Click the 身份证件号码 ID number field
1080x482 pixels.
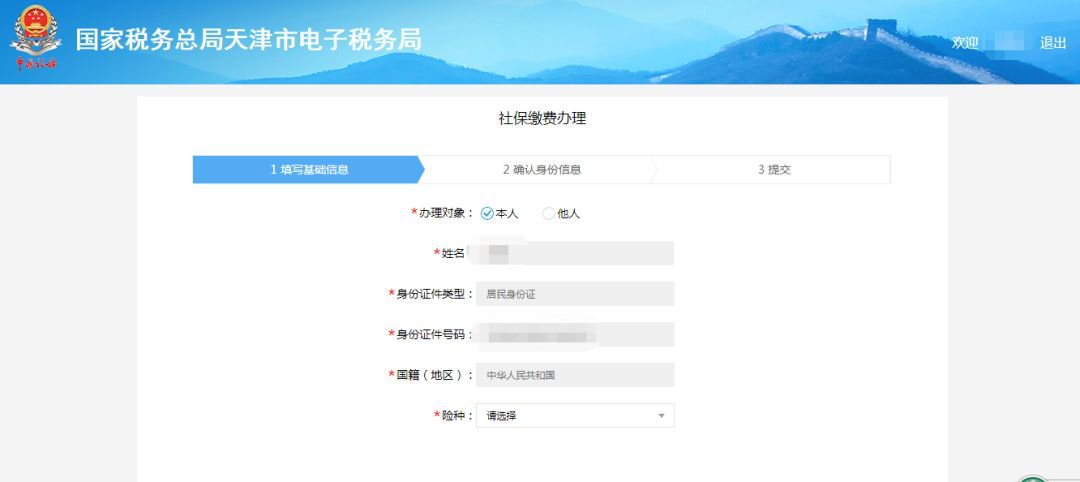point(575,335)
